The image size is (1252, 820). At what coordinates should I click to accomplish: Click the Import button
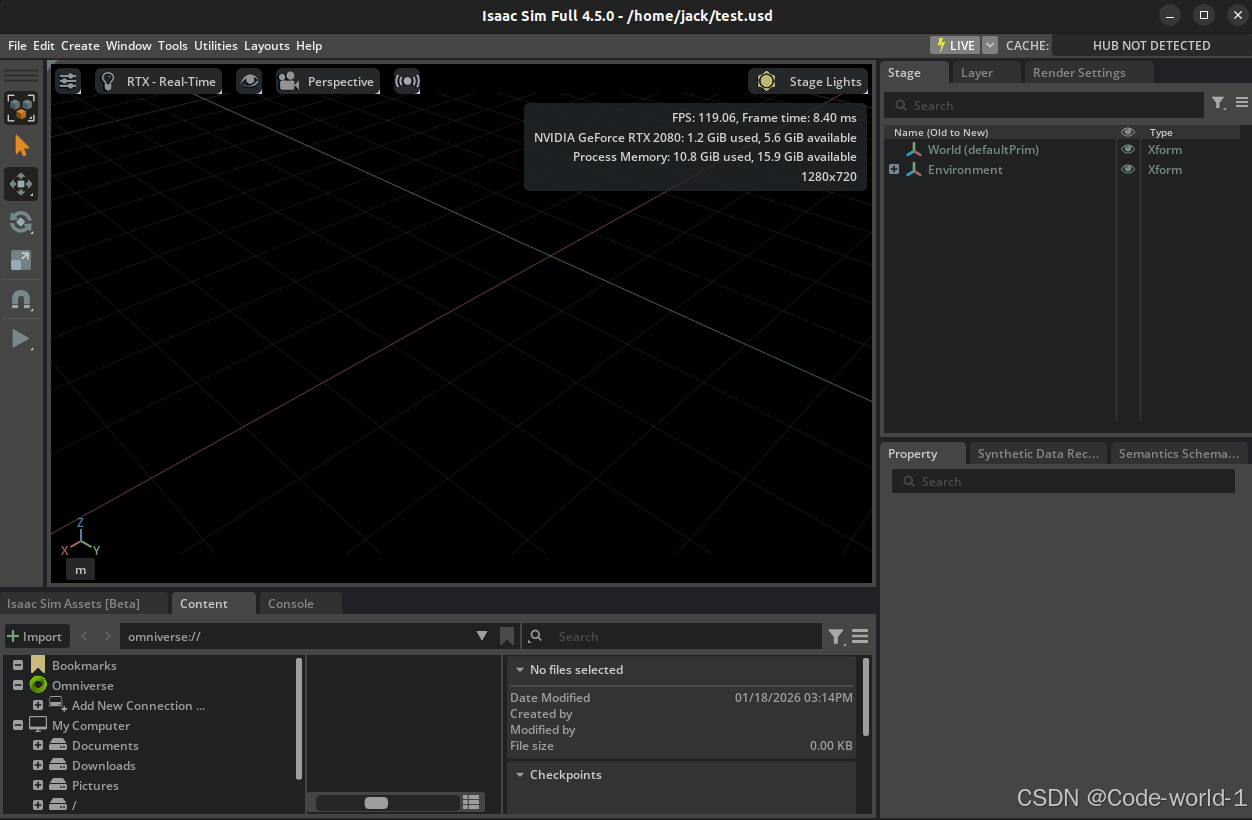point(36,636)
